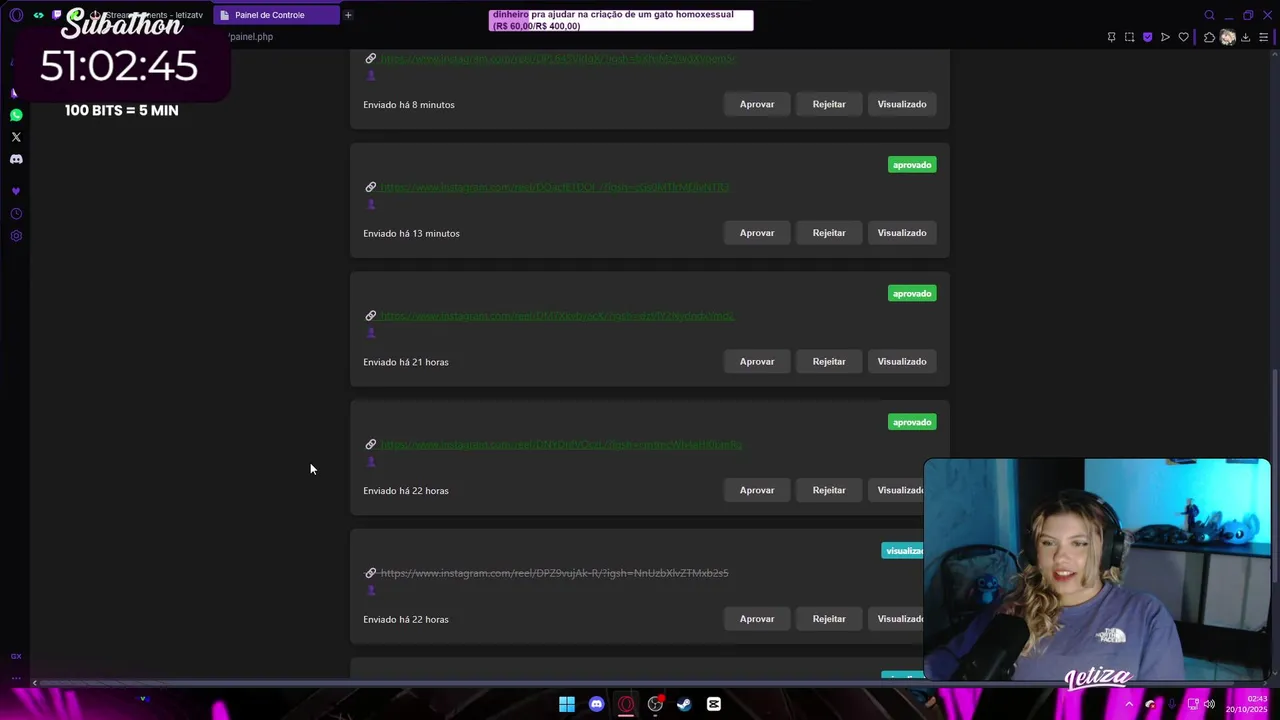
Task: Approve the submission sent 8 minutes ago
Action: click(x=757, y=104)
